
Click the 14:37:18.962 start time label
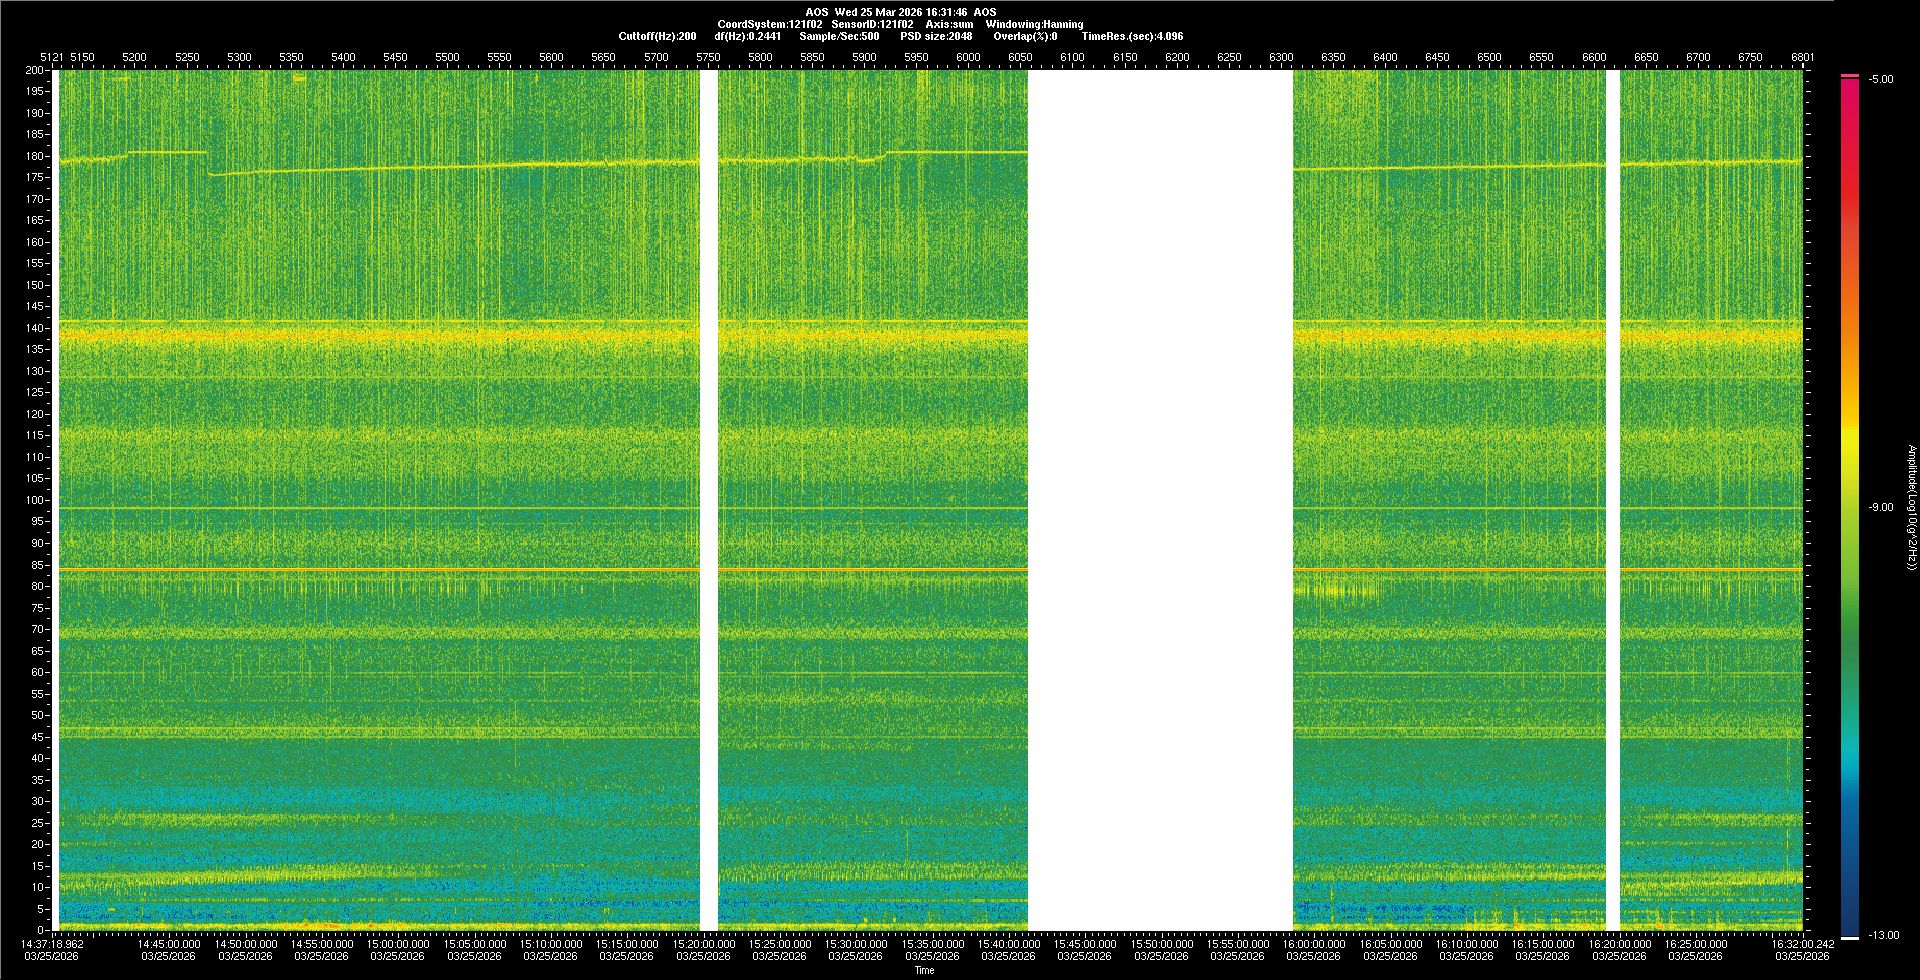click(54, 943)
